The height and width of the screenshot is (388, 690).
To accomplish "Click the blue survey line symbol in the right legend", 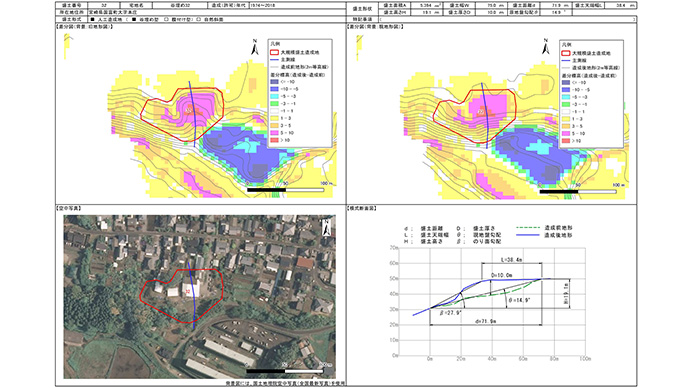I will 566,61.
